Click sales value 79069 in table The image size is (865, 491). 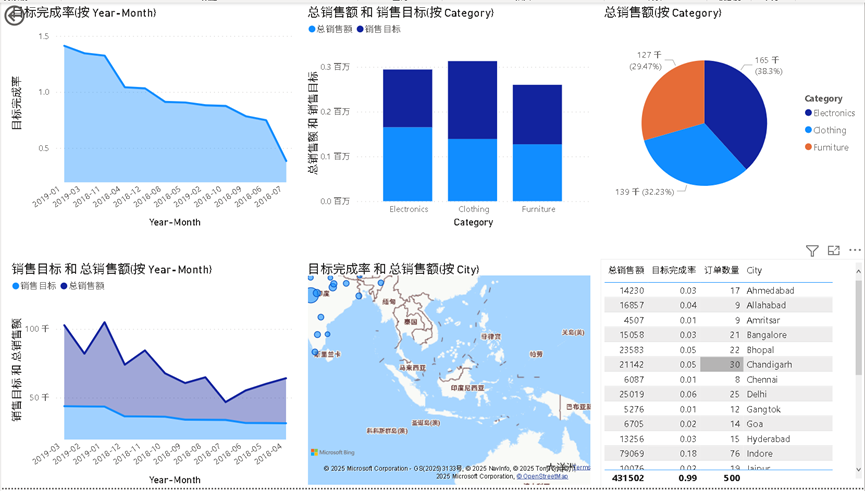pos(632,453)
